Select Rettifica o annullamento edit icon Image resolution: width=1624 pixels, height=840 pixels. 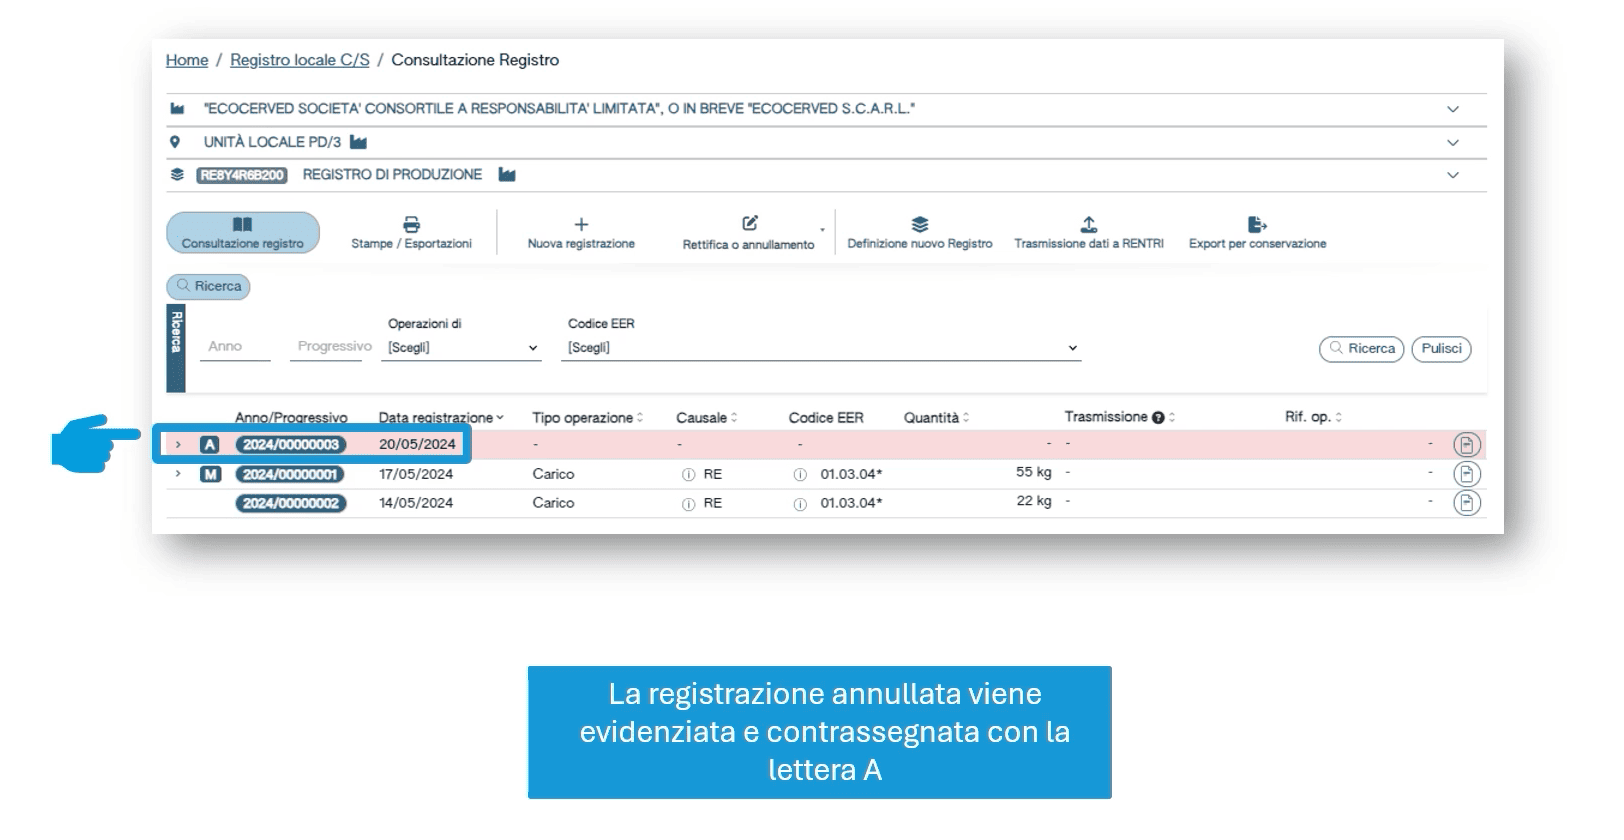click(x=749, y=224)
